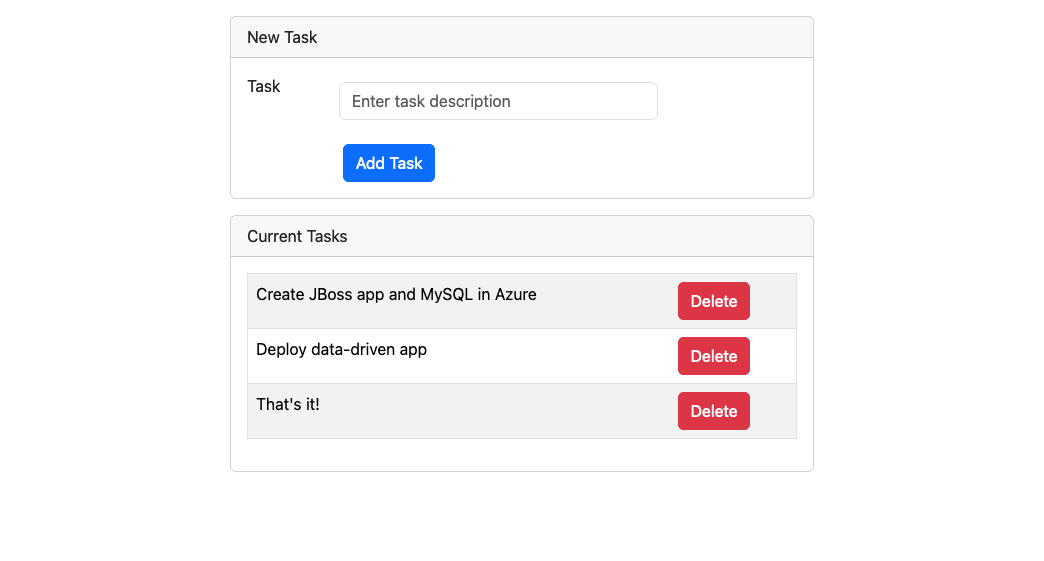Image resolution: width=1044 pixels, height=561 pixels.
Task: Select the Create JBoss app and MySQL text
Action: 396,294
